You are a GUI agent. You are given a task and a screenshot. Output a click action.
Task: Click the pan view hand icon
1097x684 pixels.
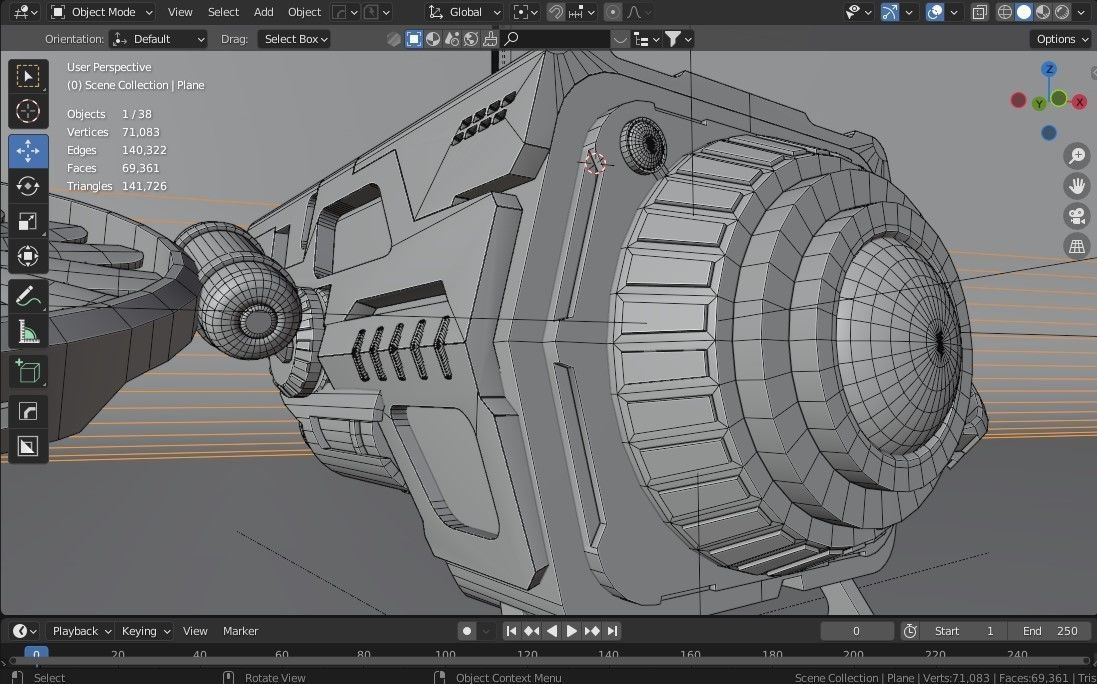pyautogui.click(x=1077, y=186)
